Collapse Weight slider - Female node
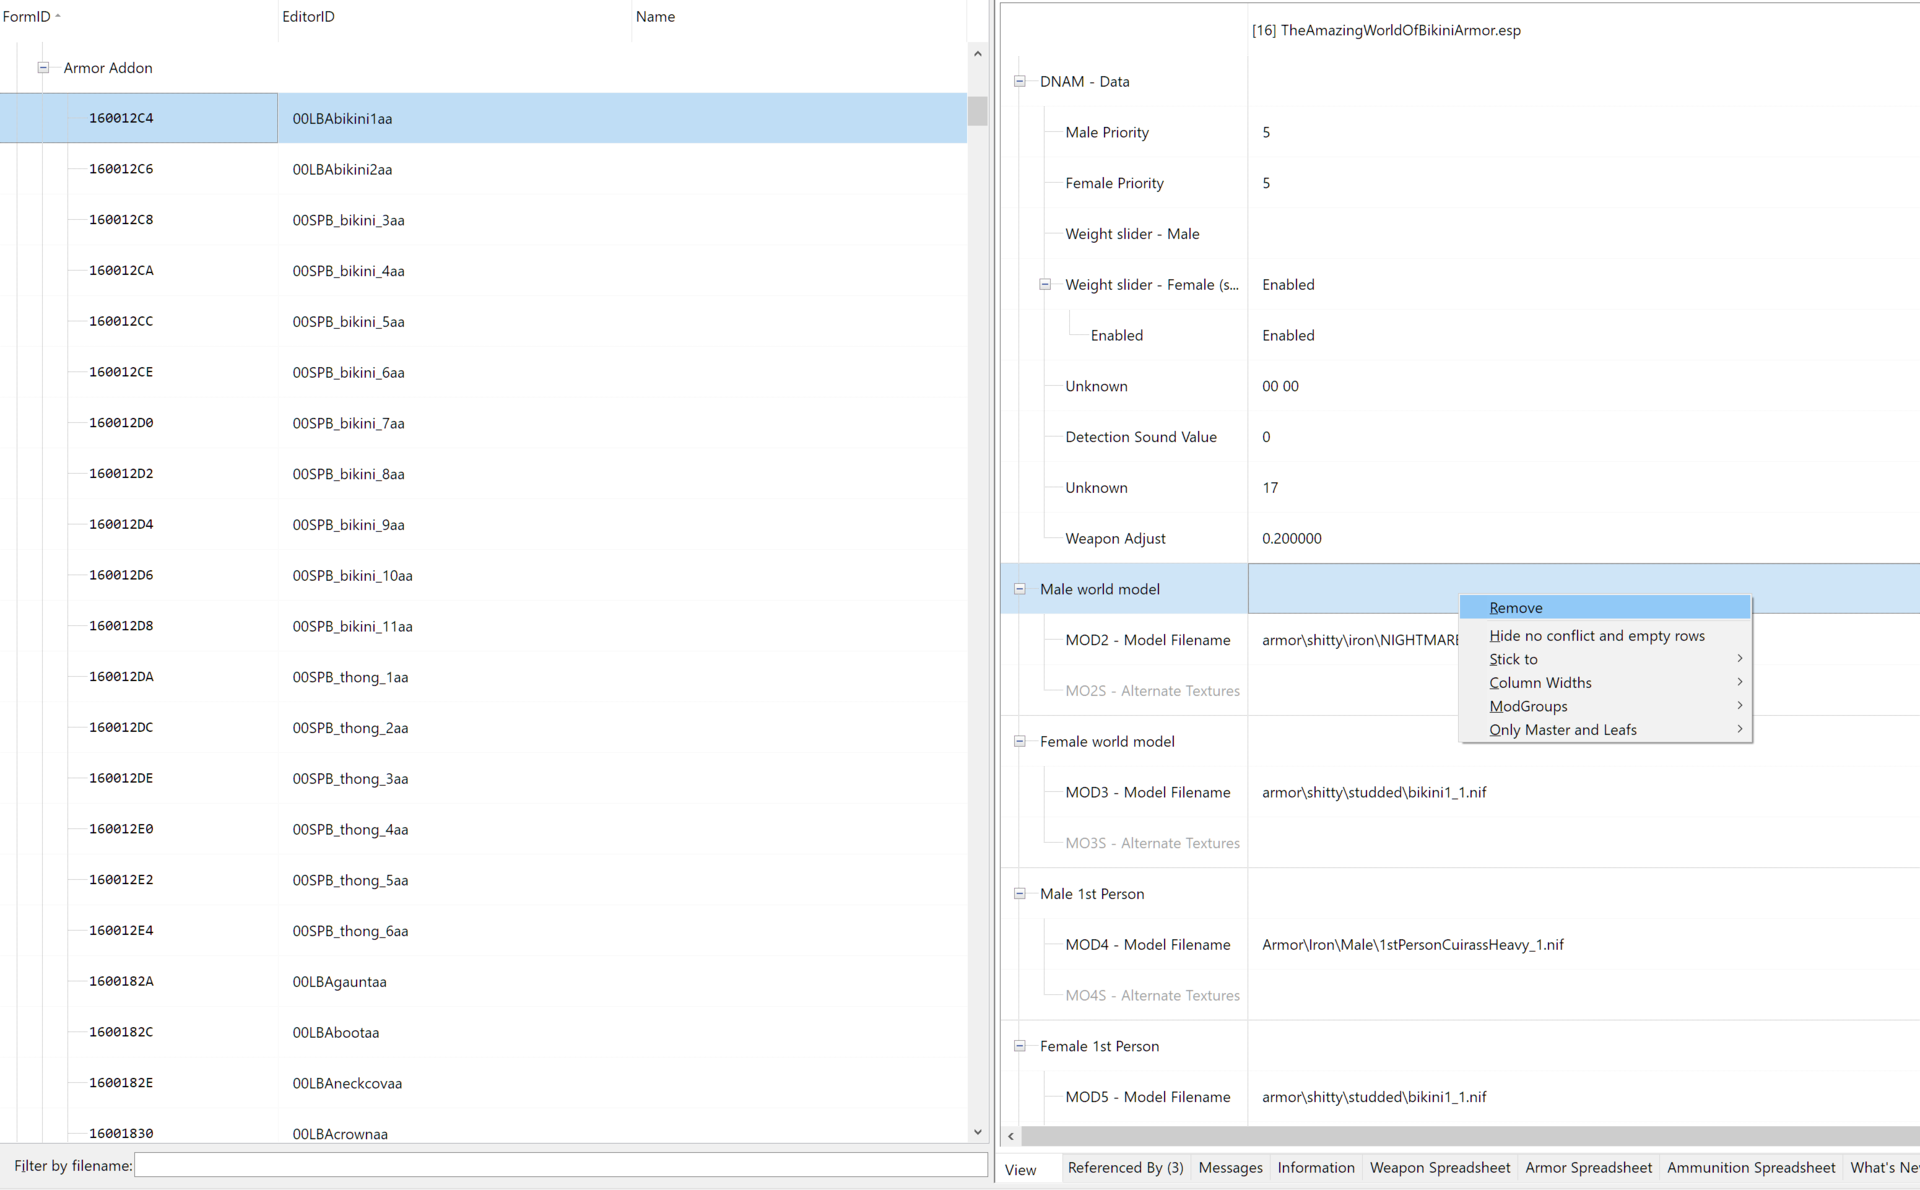Screen dimensions: 1920x1190 point(1045,284)
